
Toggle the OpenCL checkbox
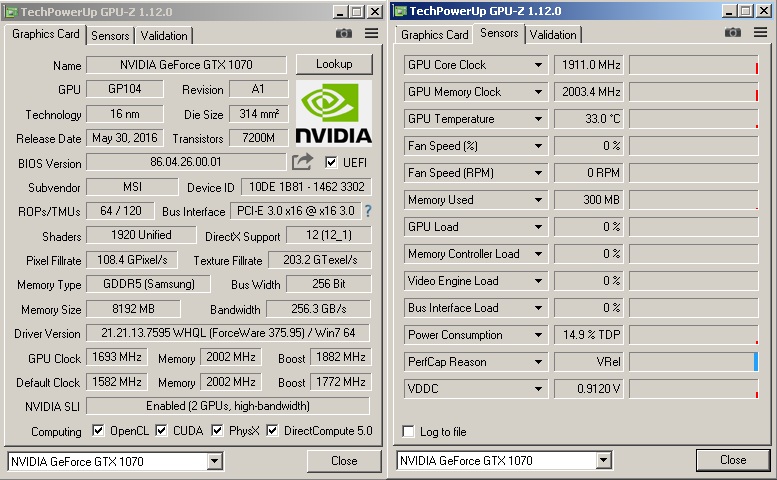pos(98,430)
